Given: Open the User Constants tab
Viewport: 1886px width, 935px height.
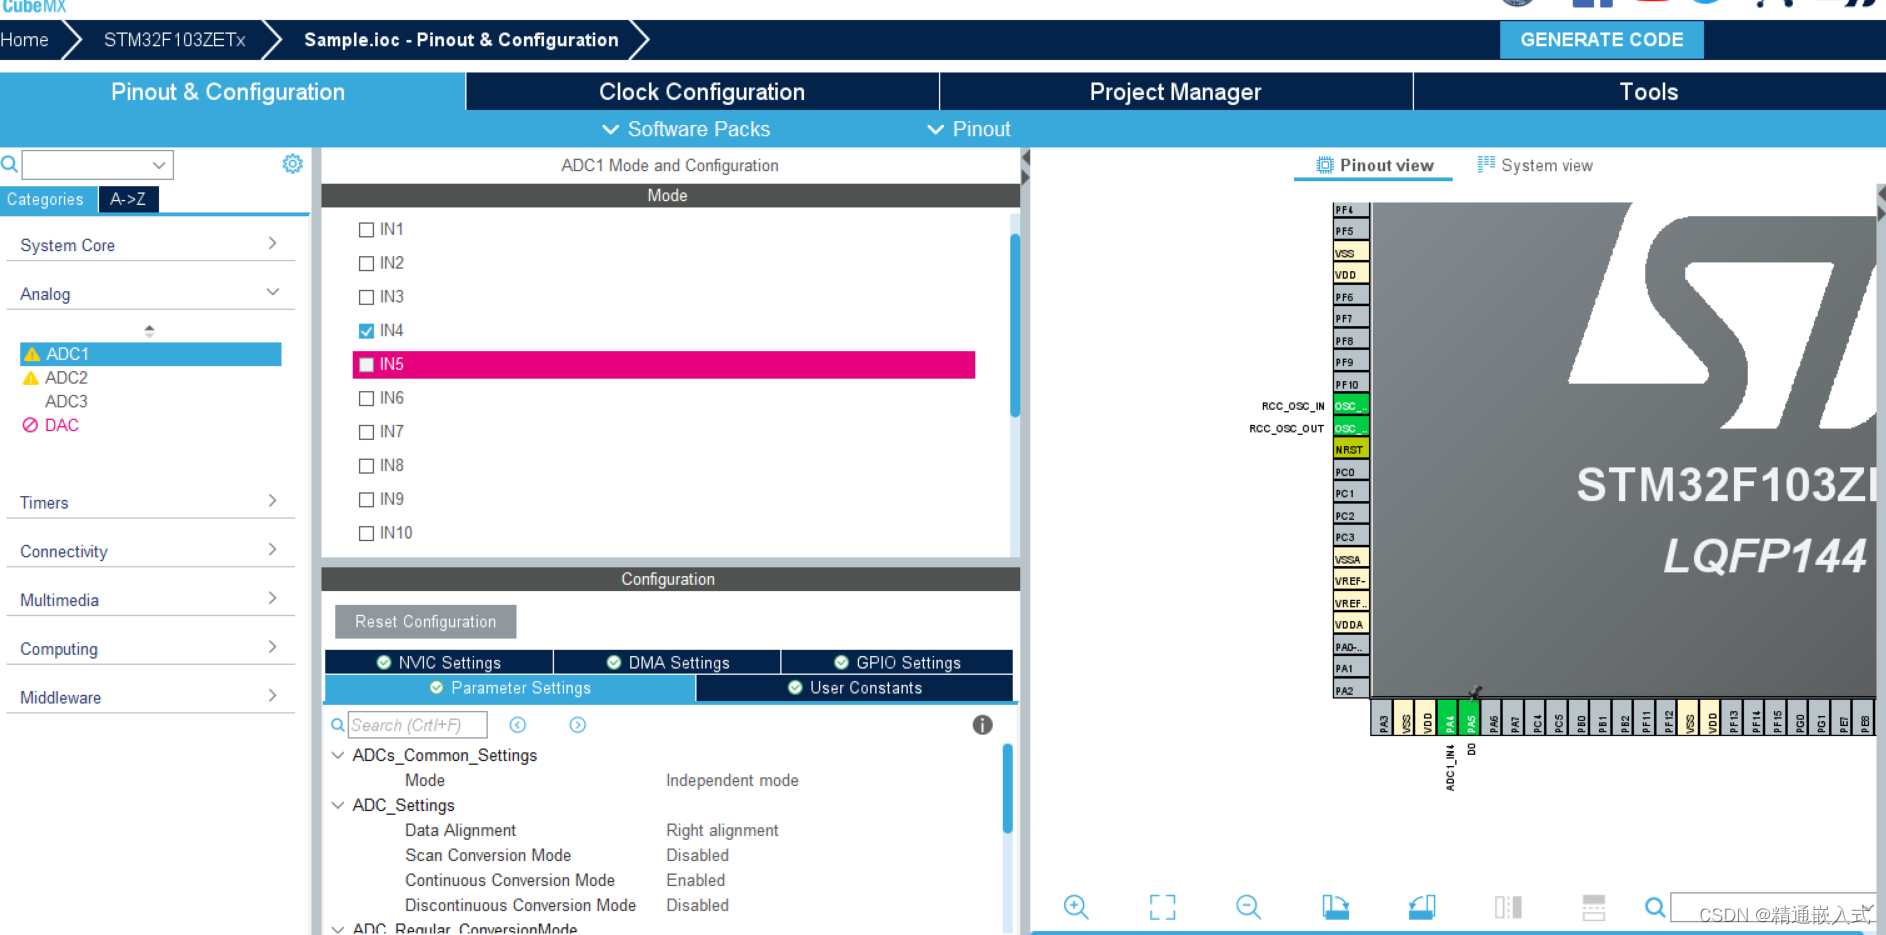Looking at the screenshot, I should click(855, 688).
